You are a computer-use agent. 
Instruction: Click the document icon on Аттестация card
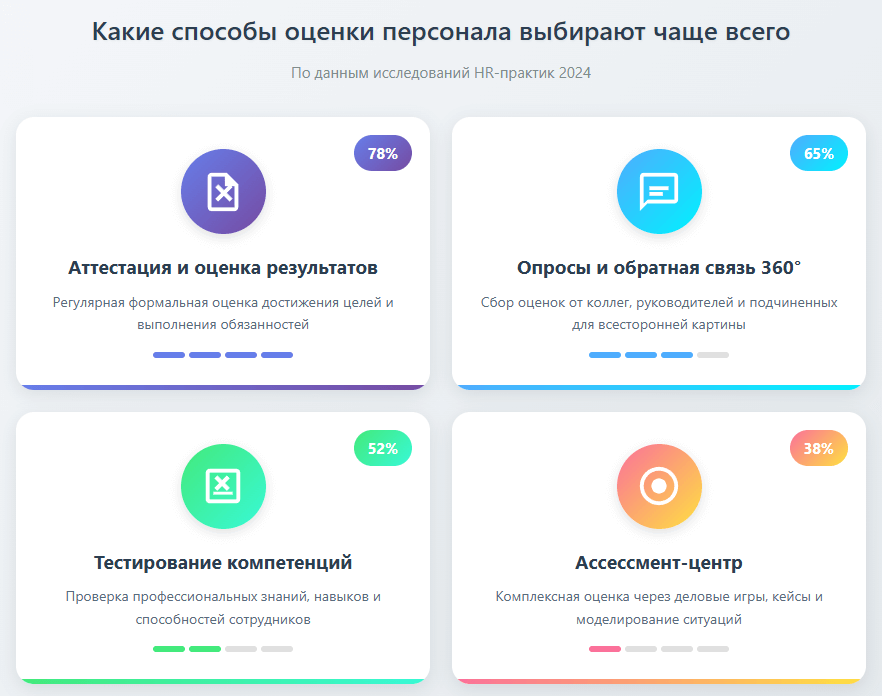point(222,191)
